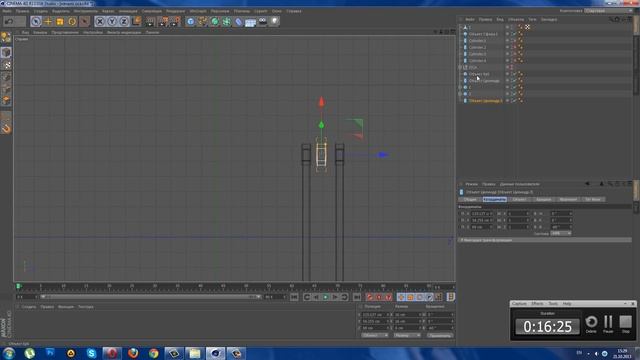Open the blue Deformer objects icon

[x=239, y=21]
